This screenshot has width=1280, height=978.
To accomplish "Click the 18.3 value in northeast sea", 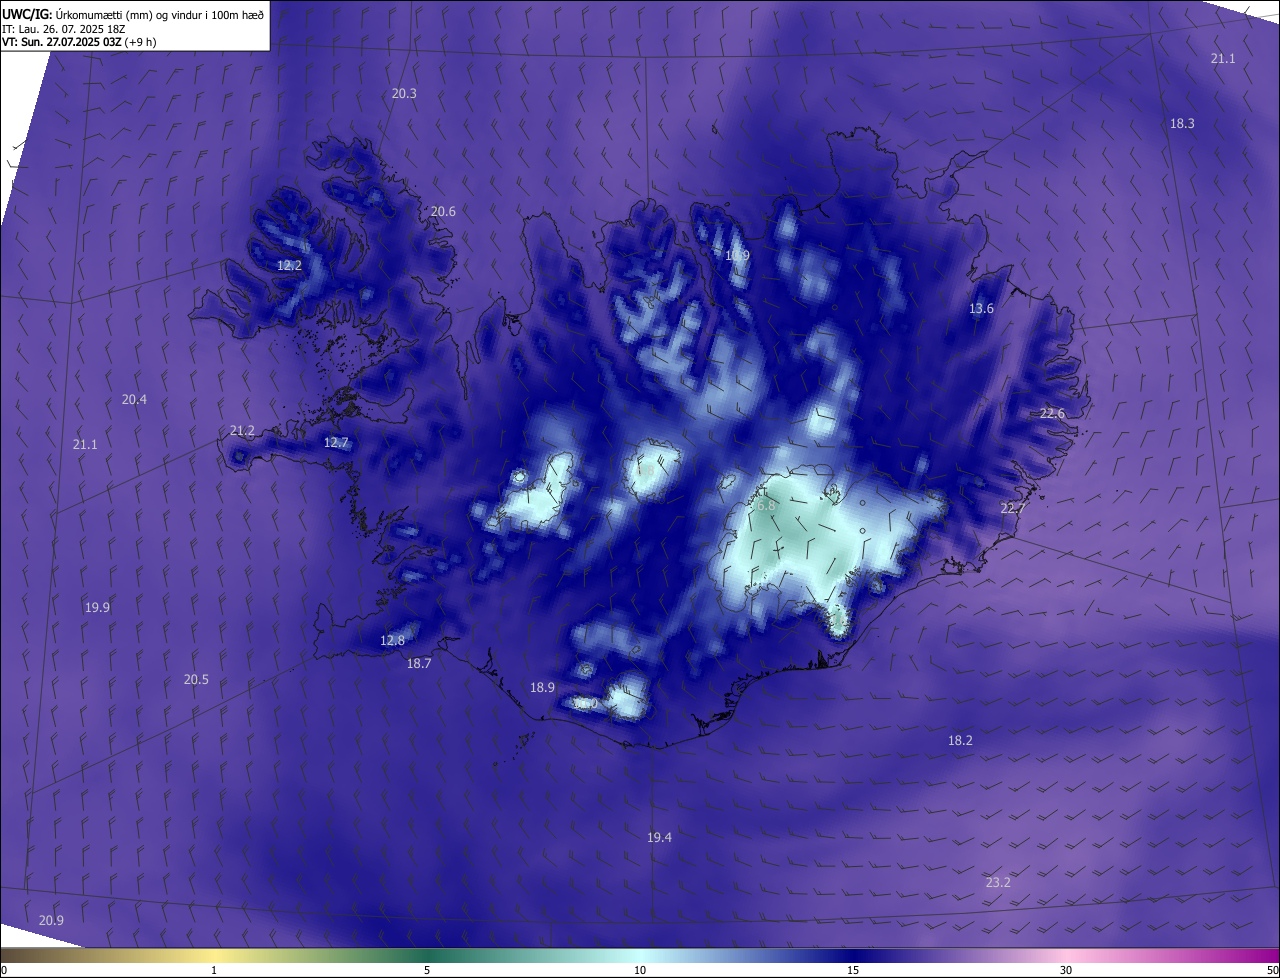I will [x=1182, y=123].
